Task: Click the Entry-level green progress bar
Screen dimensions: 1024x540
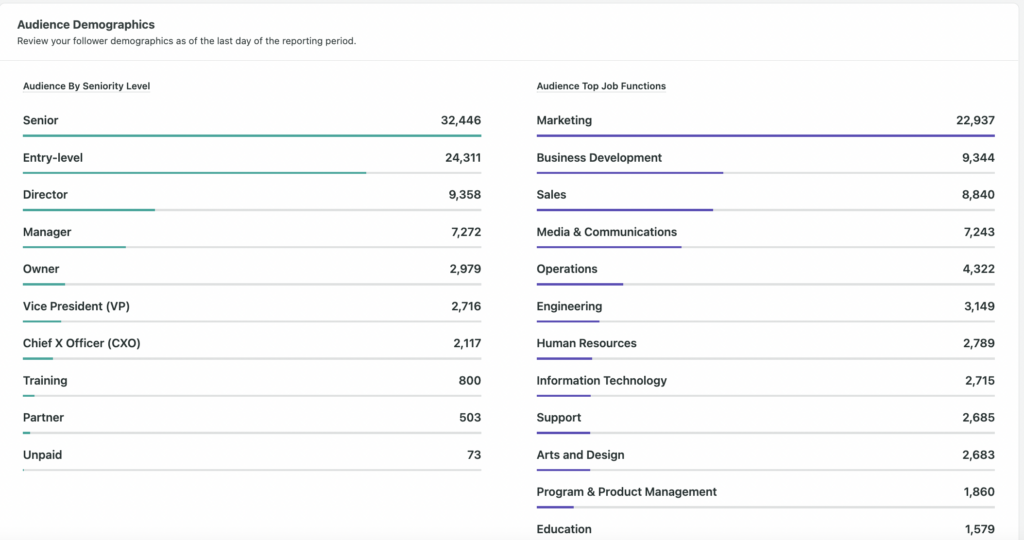Action: (194, 173)
